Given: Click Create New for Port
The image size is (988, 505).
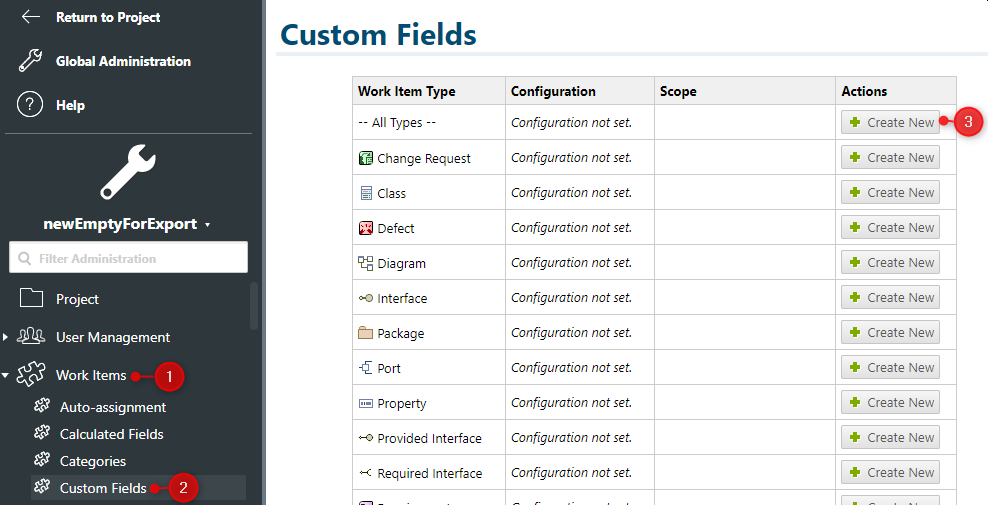Looking at the screenshot, I should pyautogui.click(x=890, y=368).
